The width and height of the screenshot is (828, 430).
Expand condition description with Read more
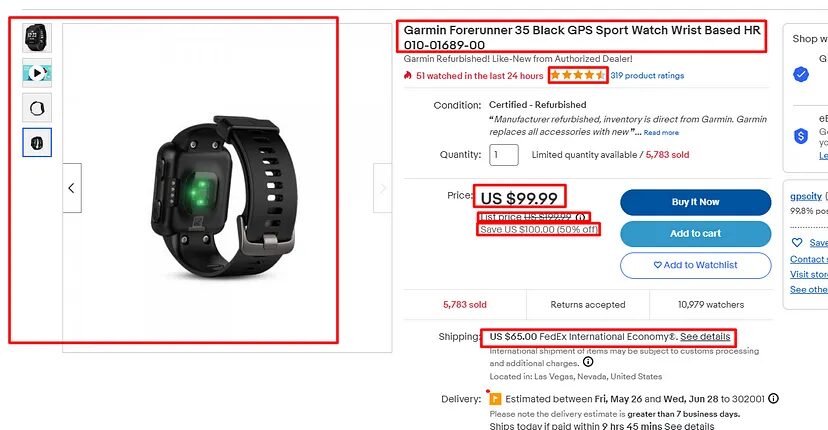click(661, 133)
